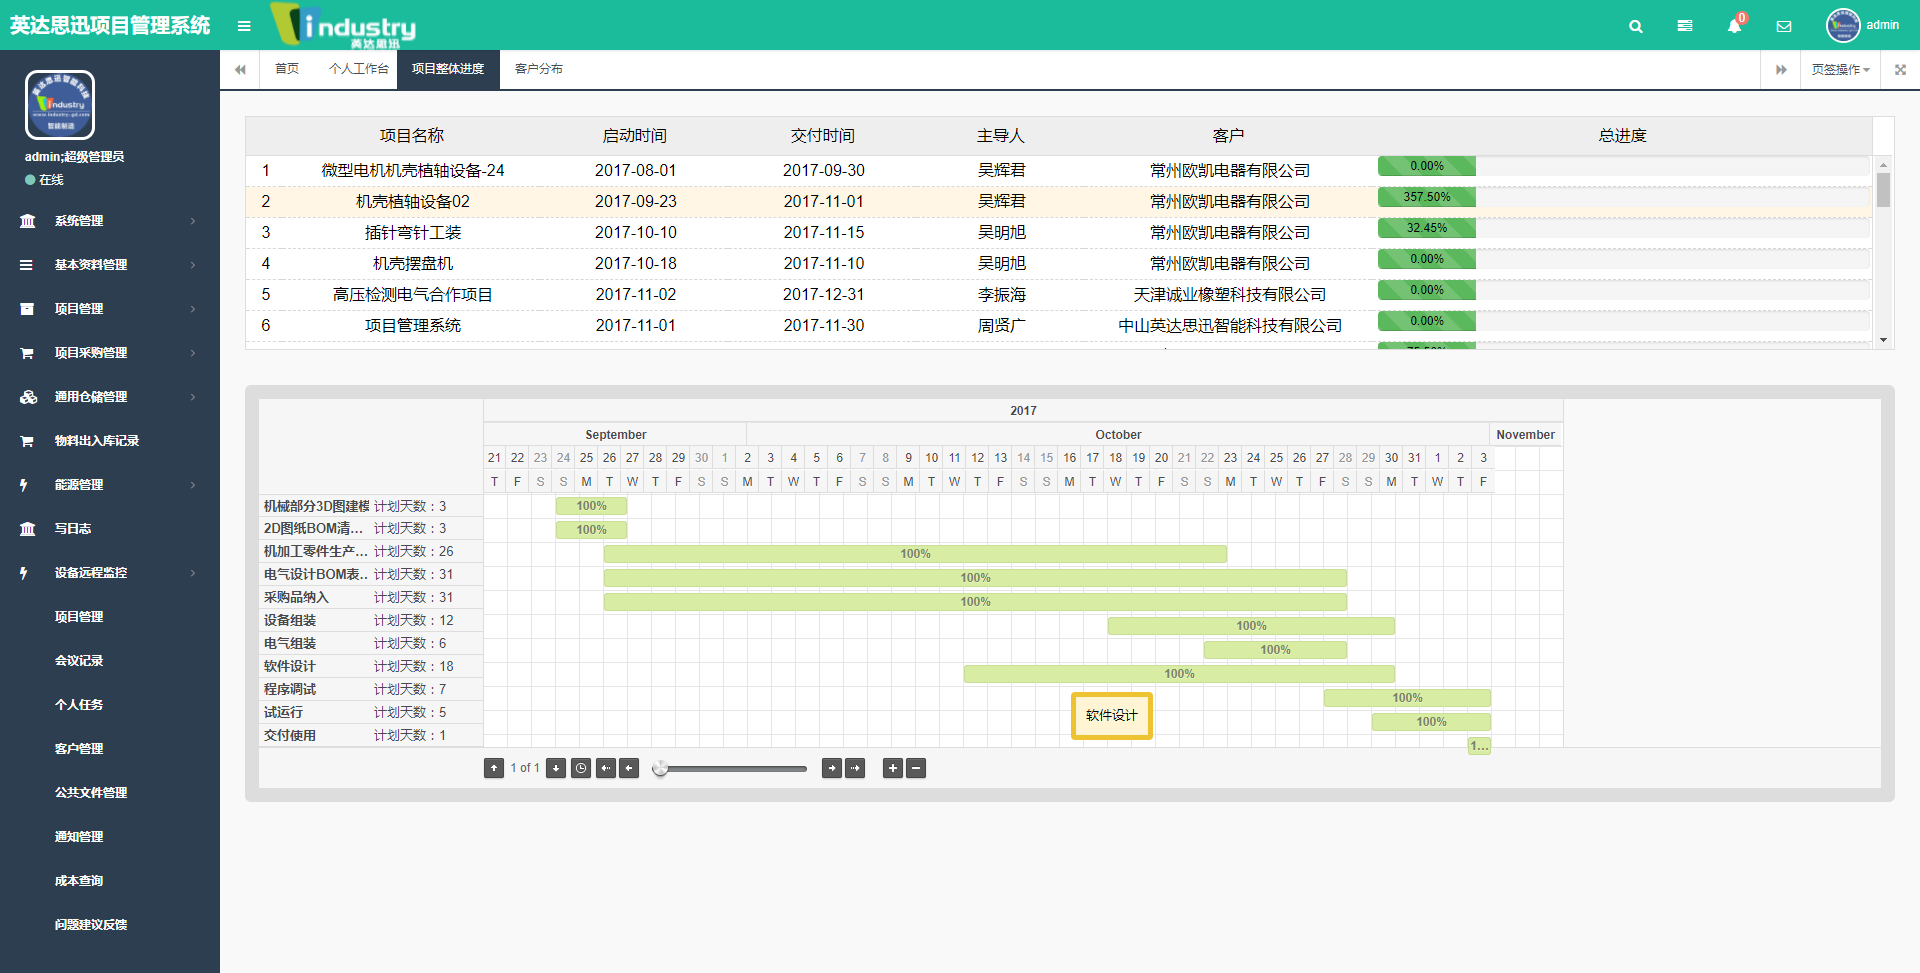Expand 项目管理 chevron with icon

tap(193, 309)
